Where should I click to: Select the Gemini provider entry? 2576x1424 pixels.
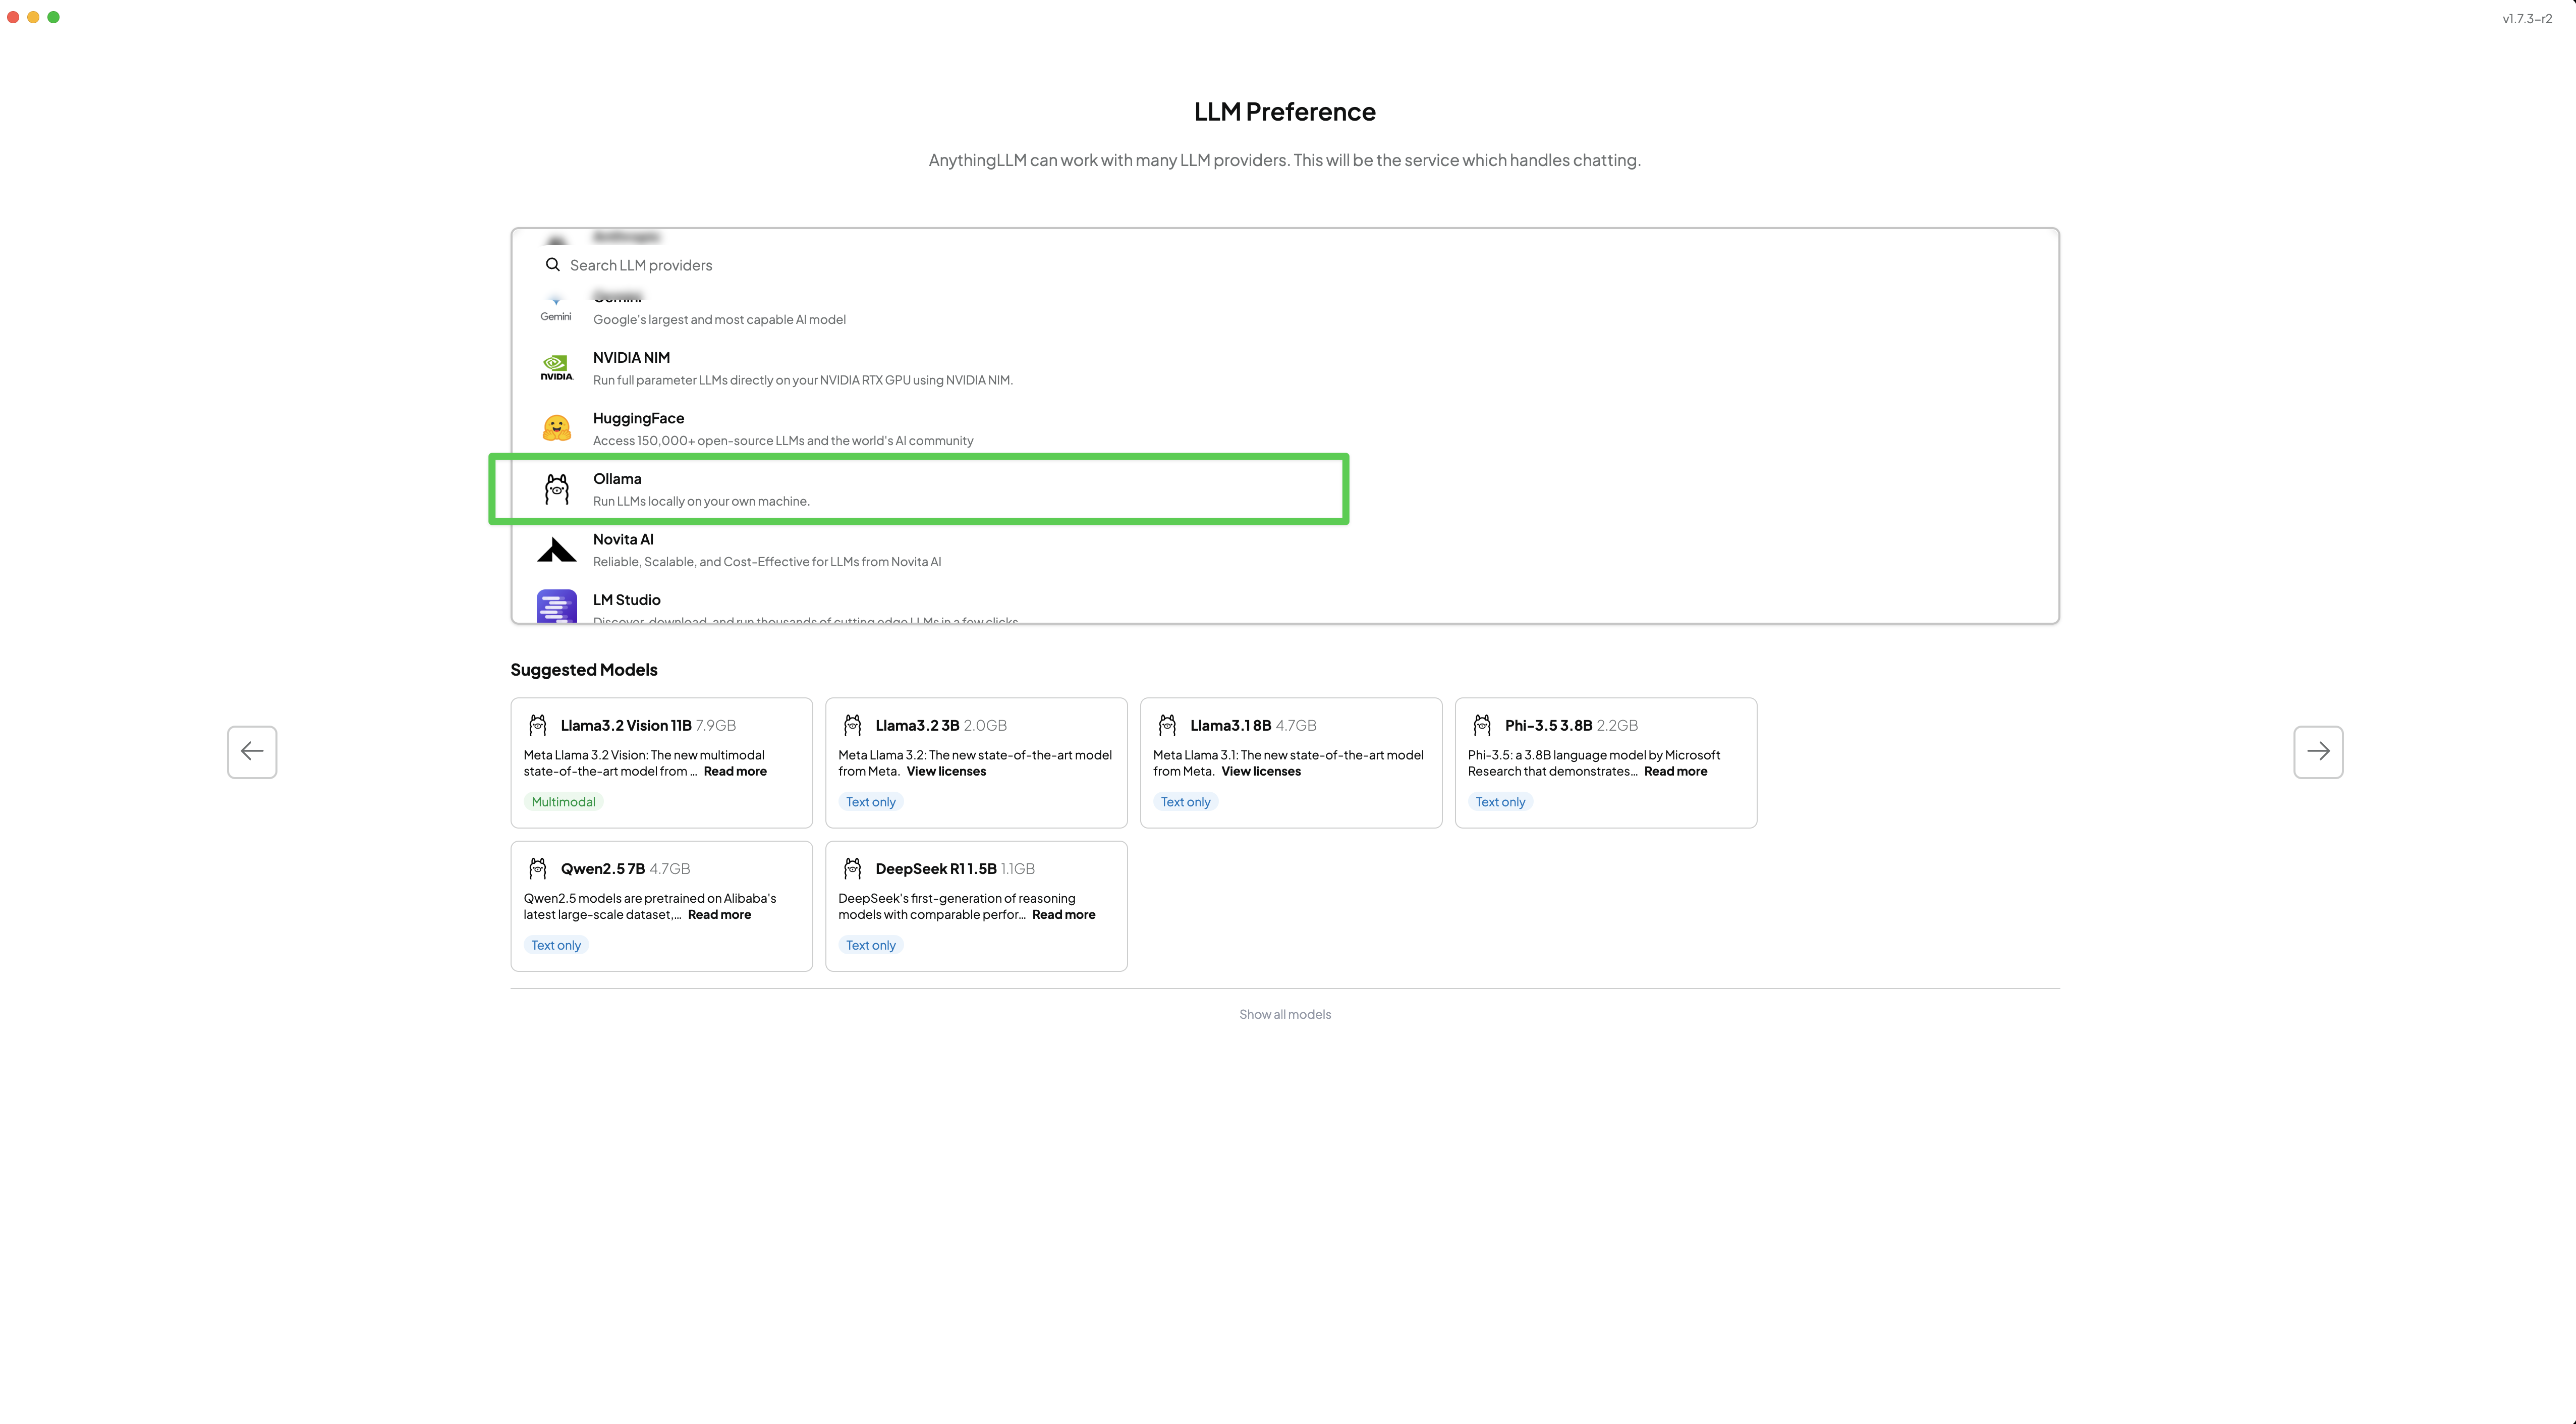(x=720, y=318)
